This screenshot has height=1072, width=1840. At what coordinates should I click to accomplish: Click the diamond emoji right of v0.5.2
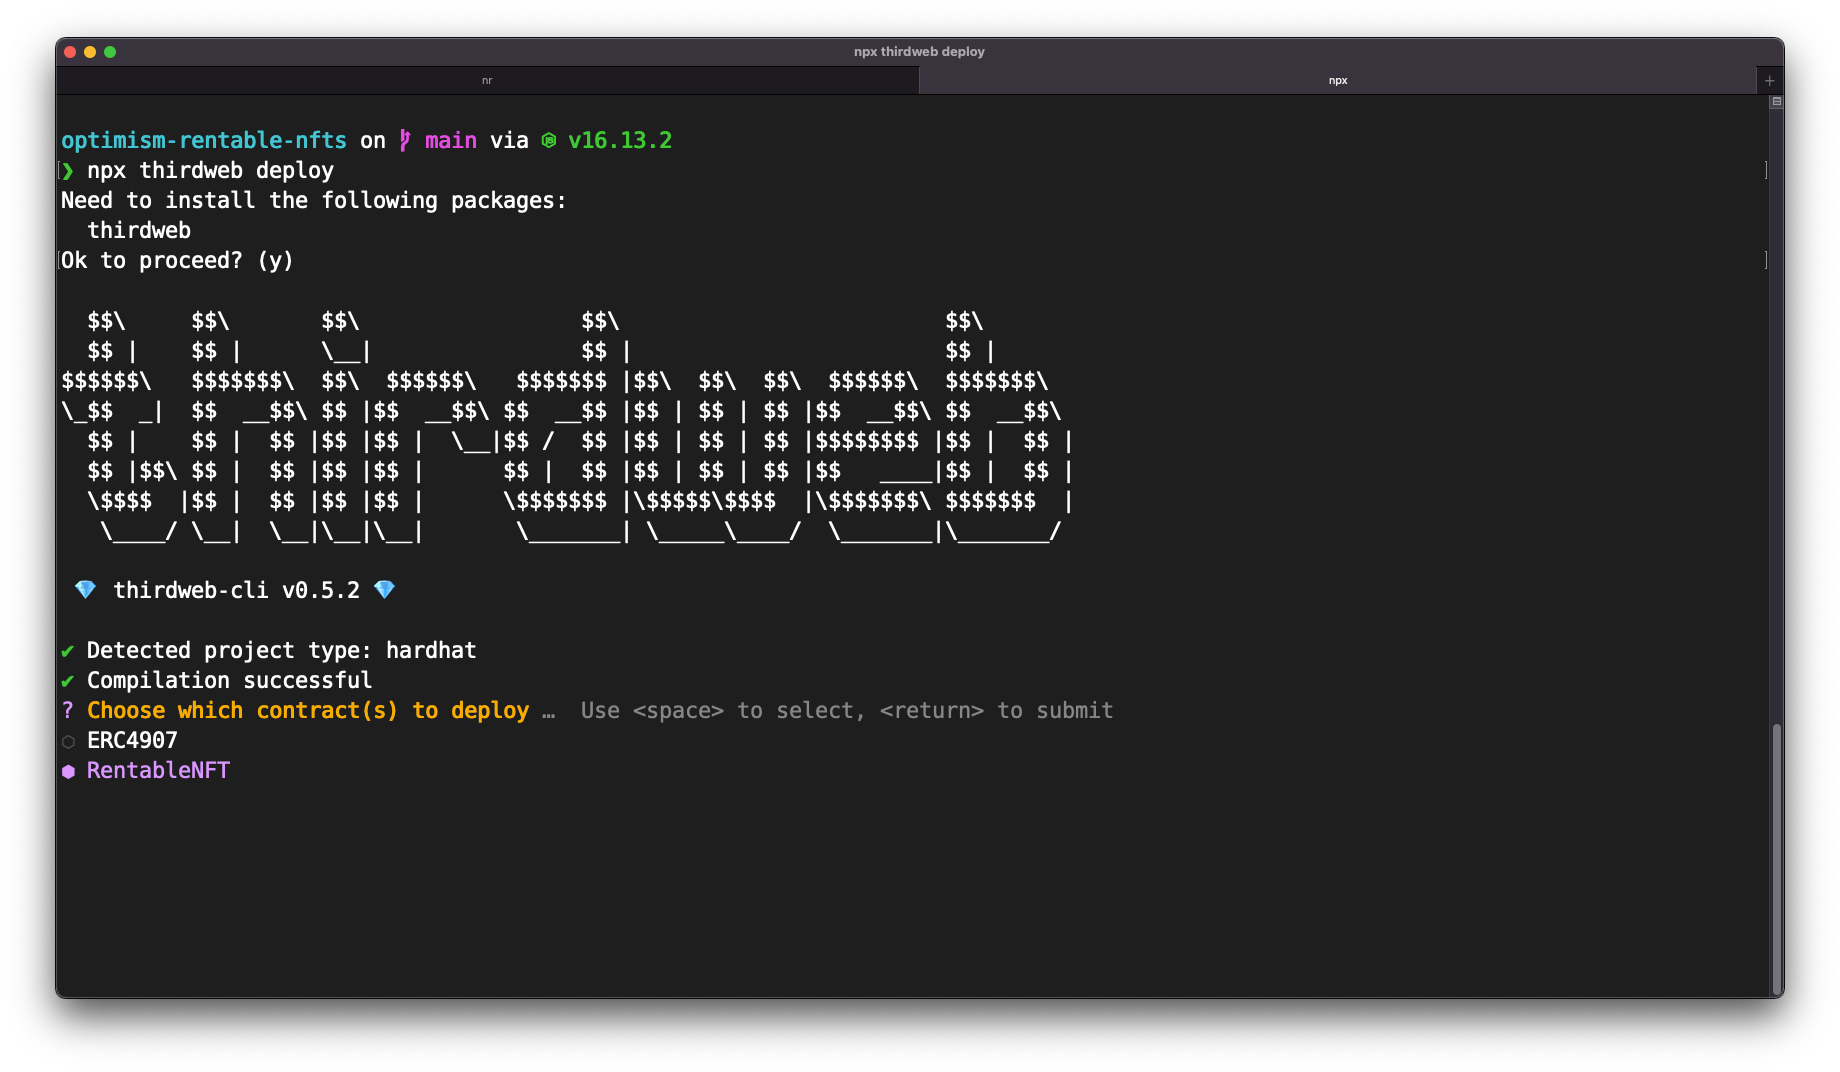pyautogui.click(x=384, y=590)
